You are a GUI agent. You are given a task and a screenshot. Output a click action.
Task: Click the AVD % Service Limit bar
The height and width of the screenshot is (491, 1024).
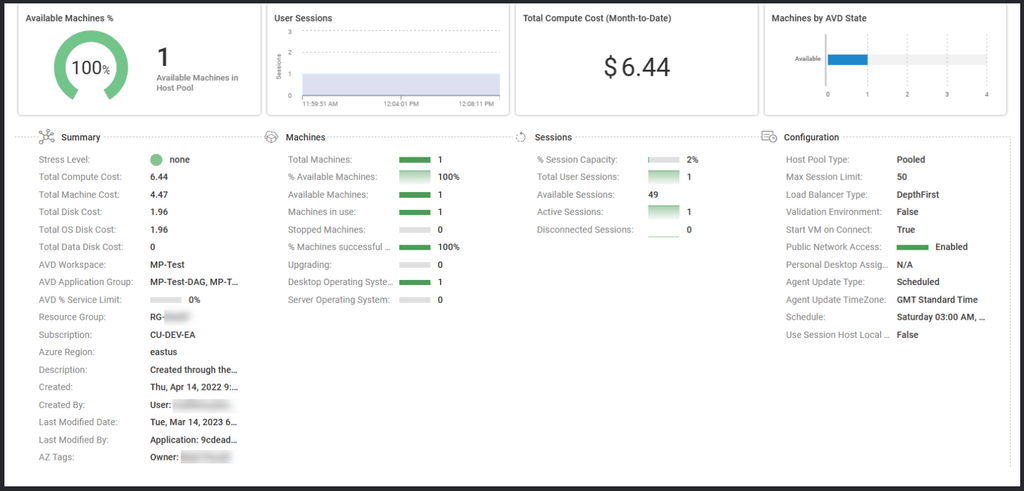[x=166, y=300]
